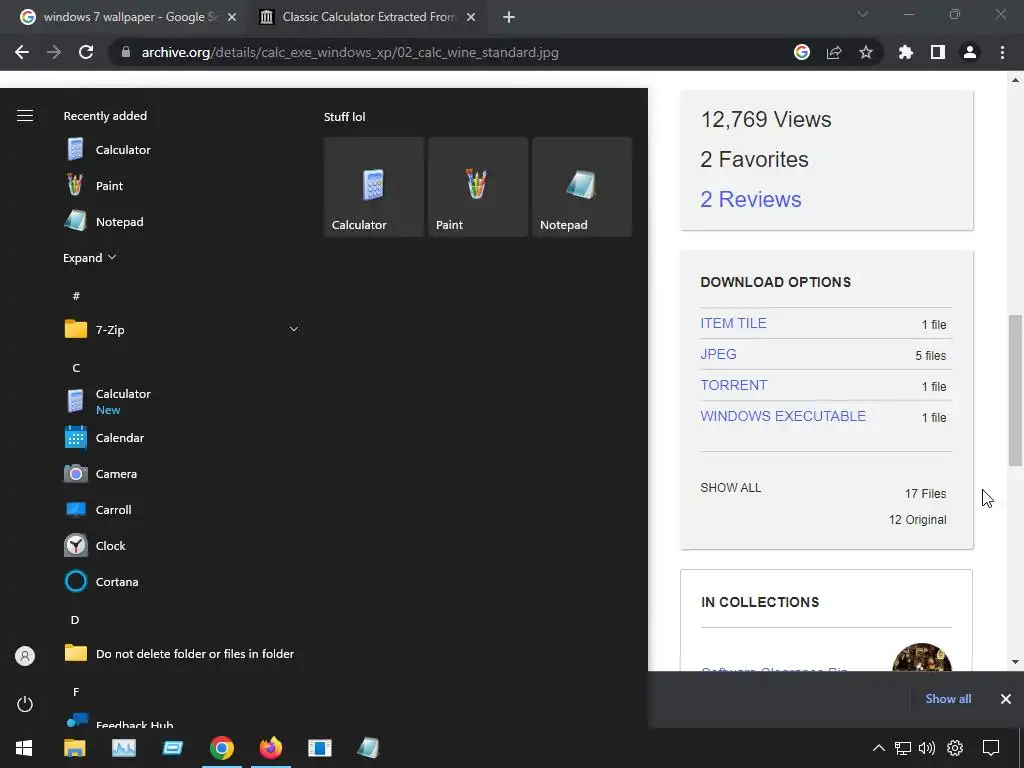Click the scrollbar down arrow
1024x768 pixels.
point(1015,662)
